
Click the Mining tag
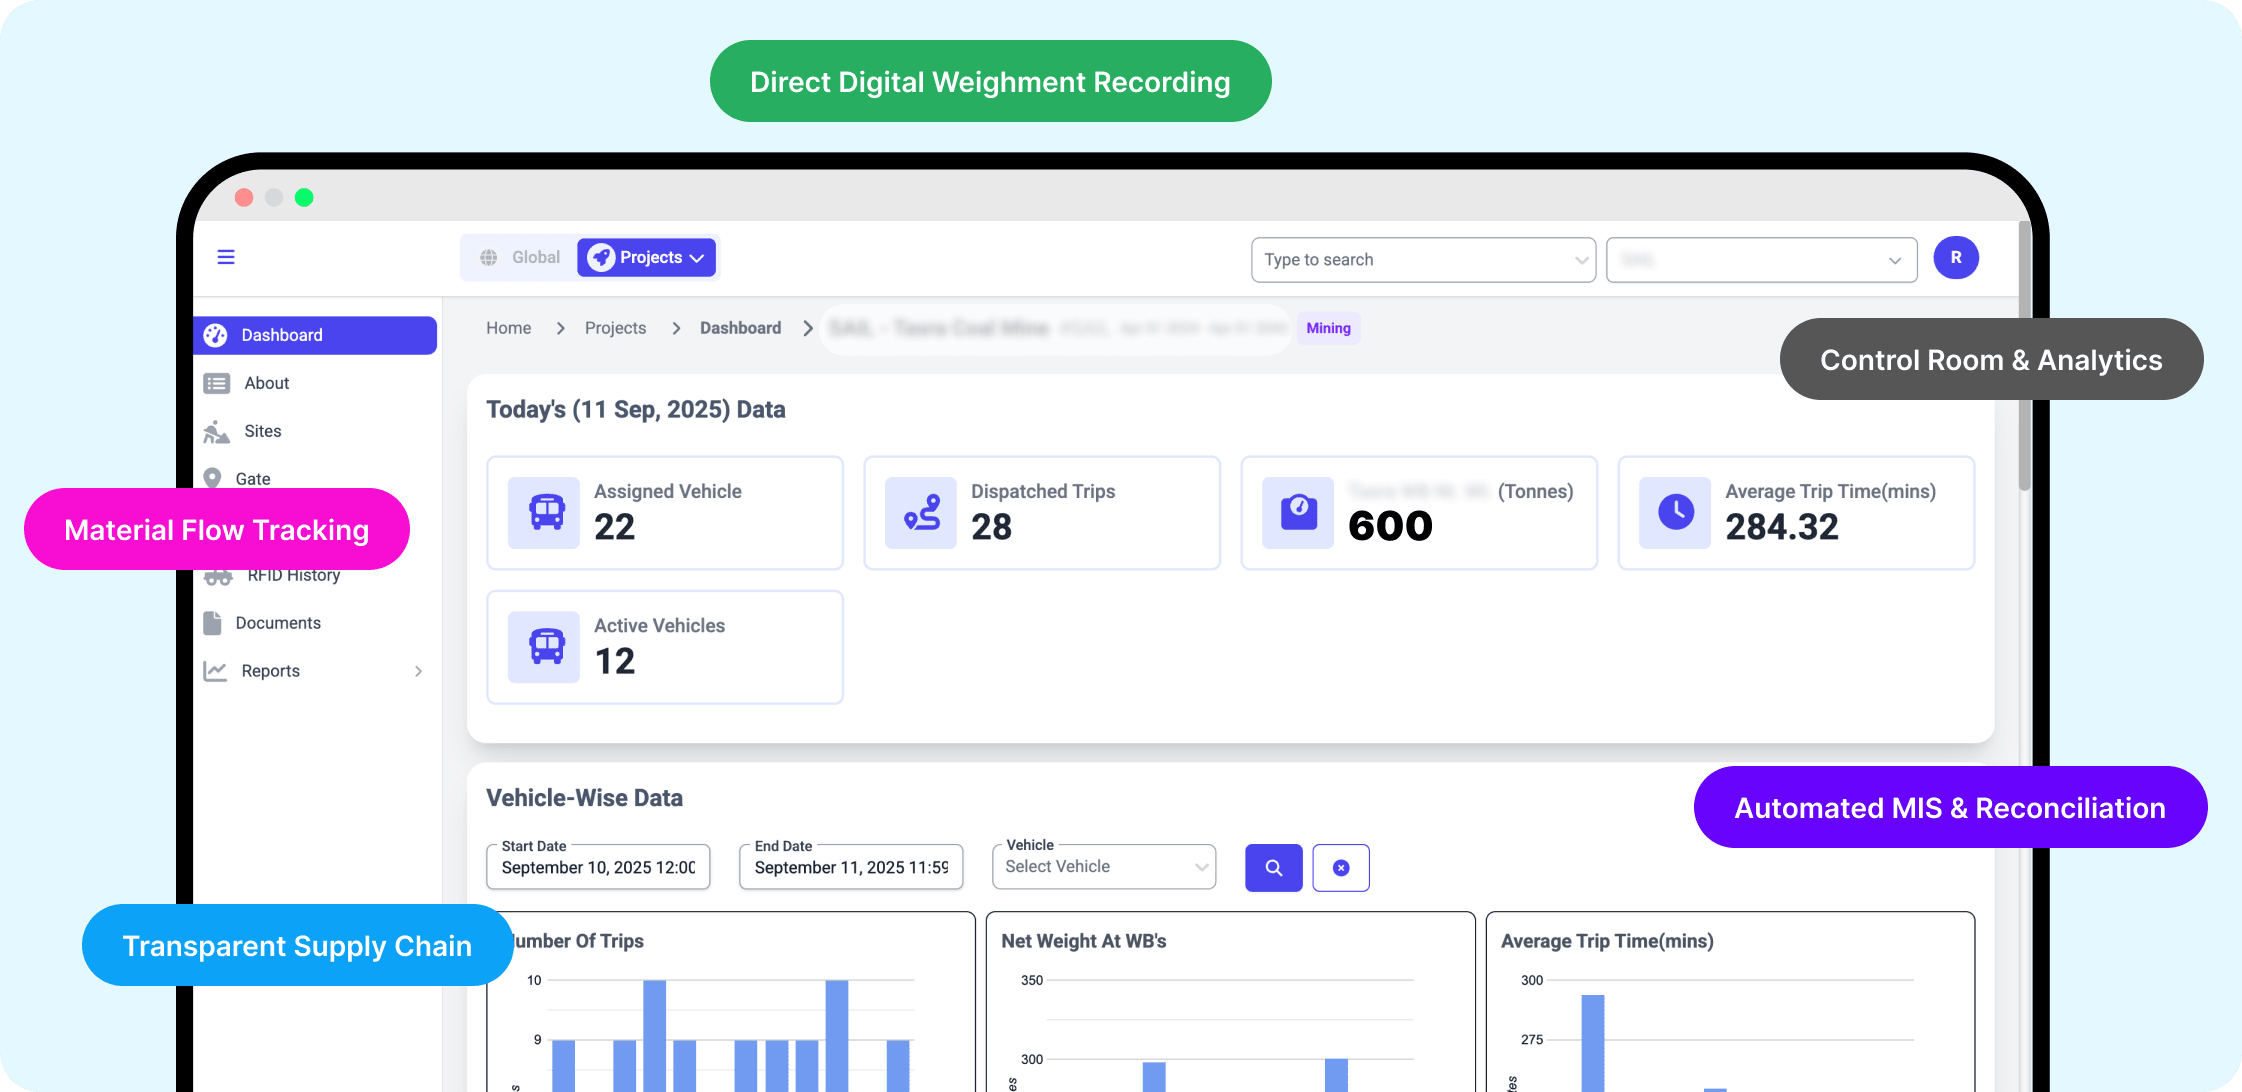pos(1328,328)
